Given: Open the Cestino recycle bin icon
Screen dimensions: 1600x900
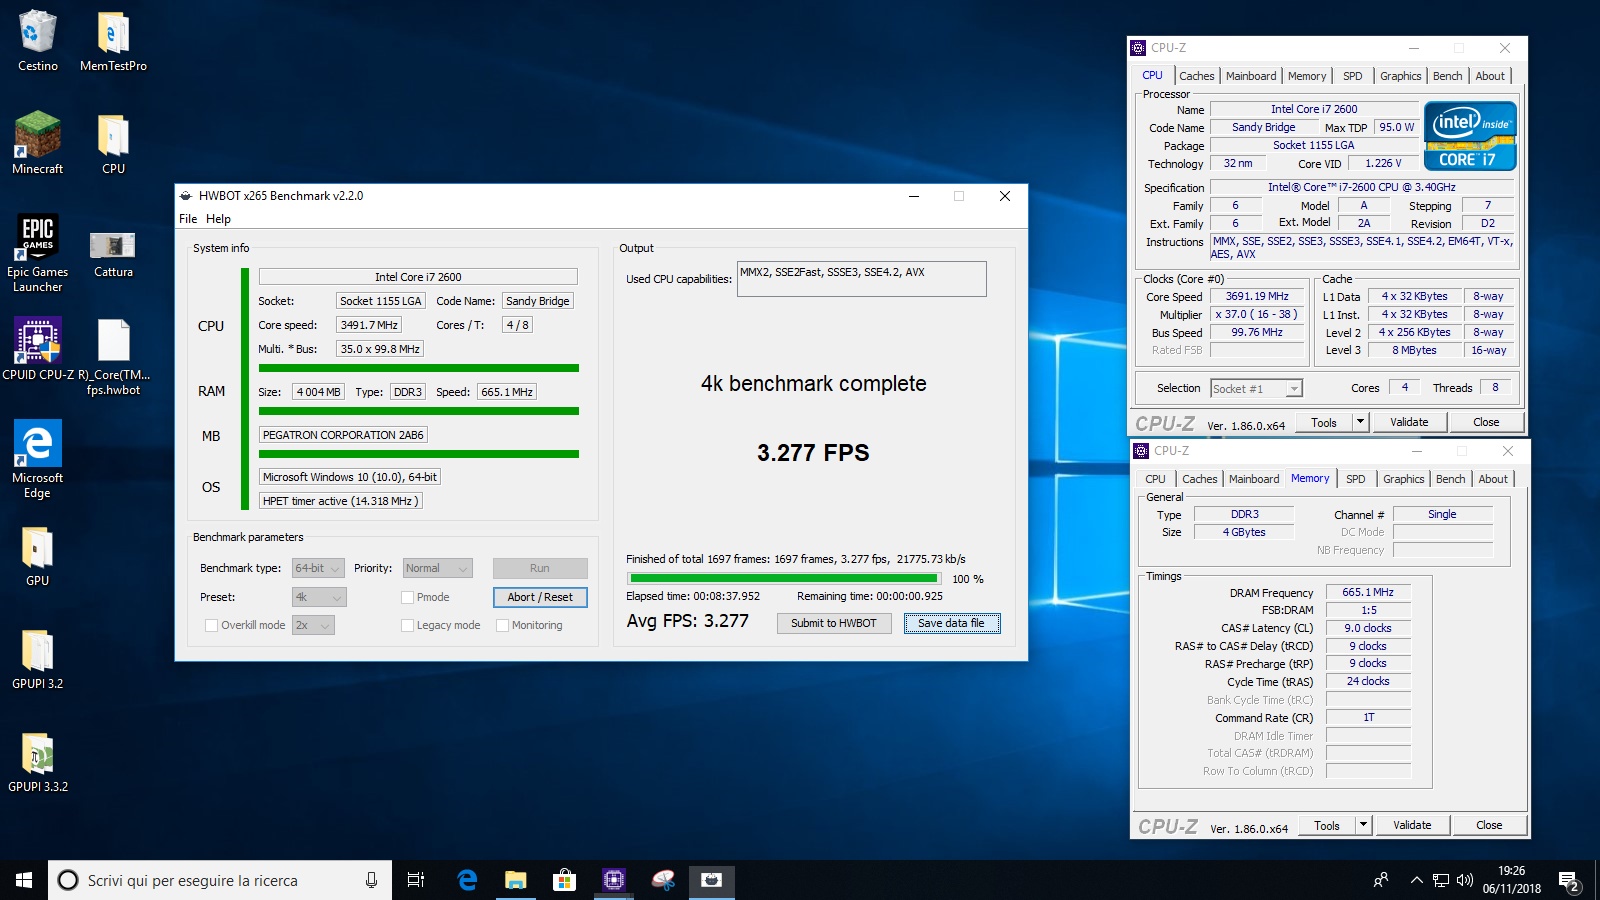Looking at the screenshot, I should 37,40.
